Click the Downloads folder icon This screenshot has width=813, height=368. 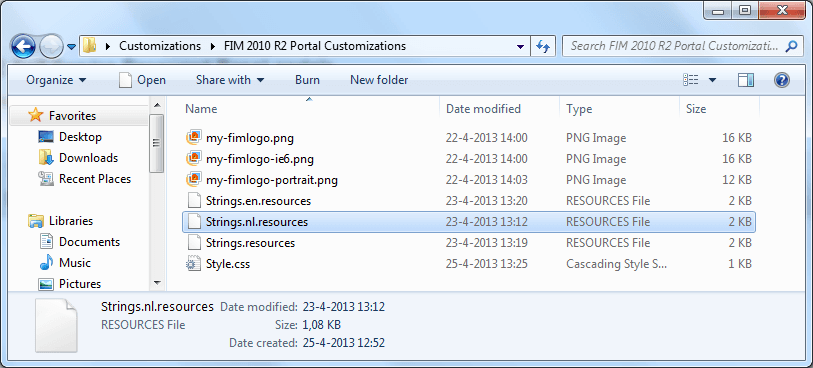pyautogui.click(x=46, y=158)
